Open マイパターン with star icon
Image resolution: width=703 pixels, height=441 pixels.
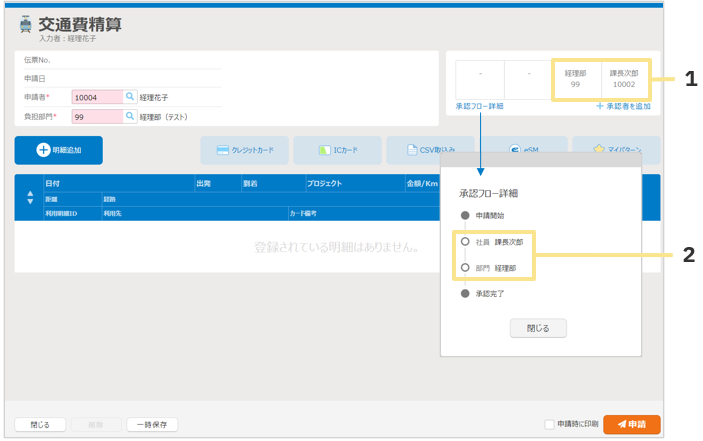[x=615, y=150]
